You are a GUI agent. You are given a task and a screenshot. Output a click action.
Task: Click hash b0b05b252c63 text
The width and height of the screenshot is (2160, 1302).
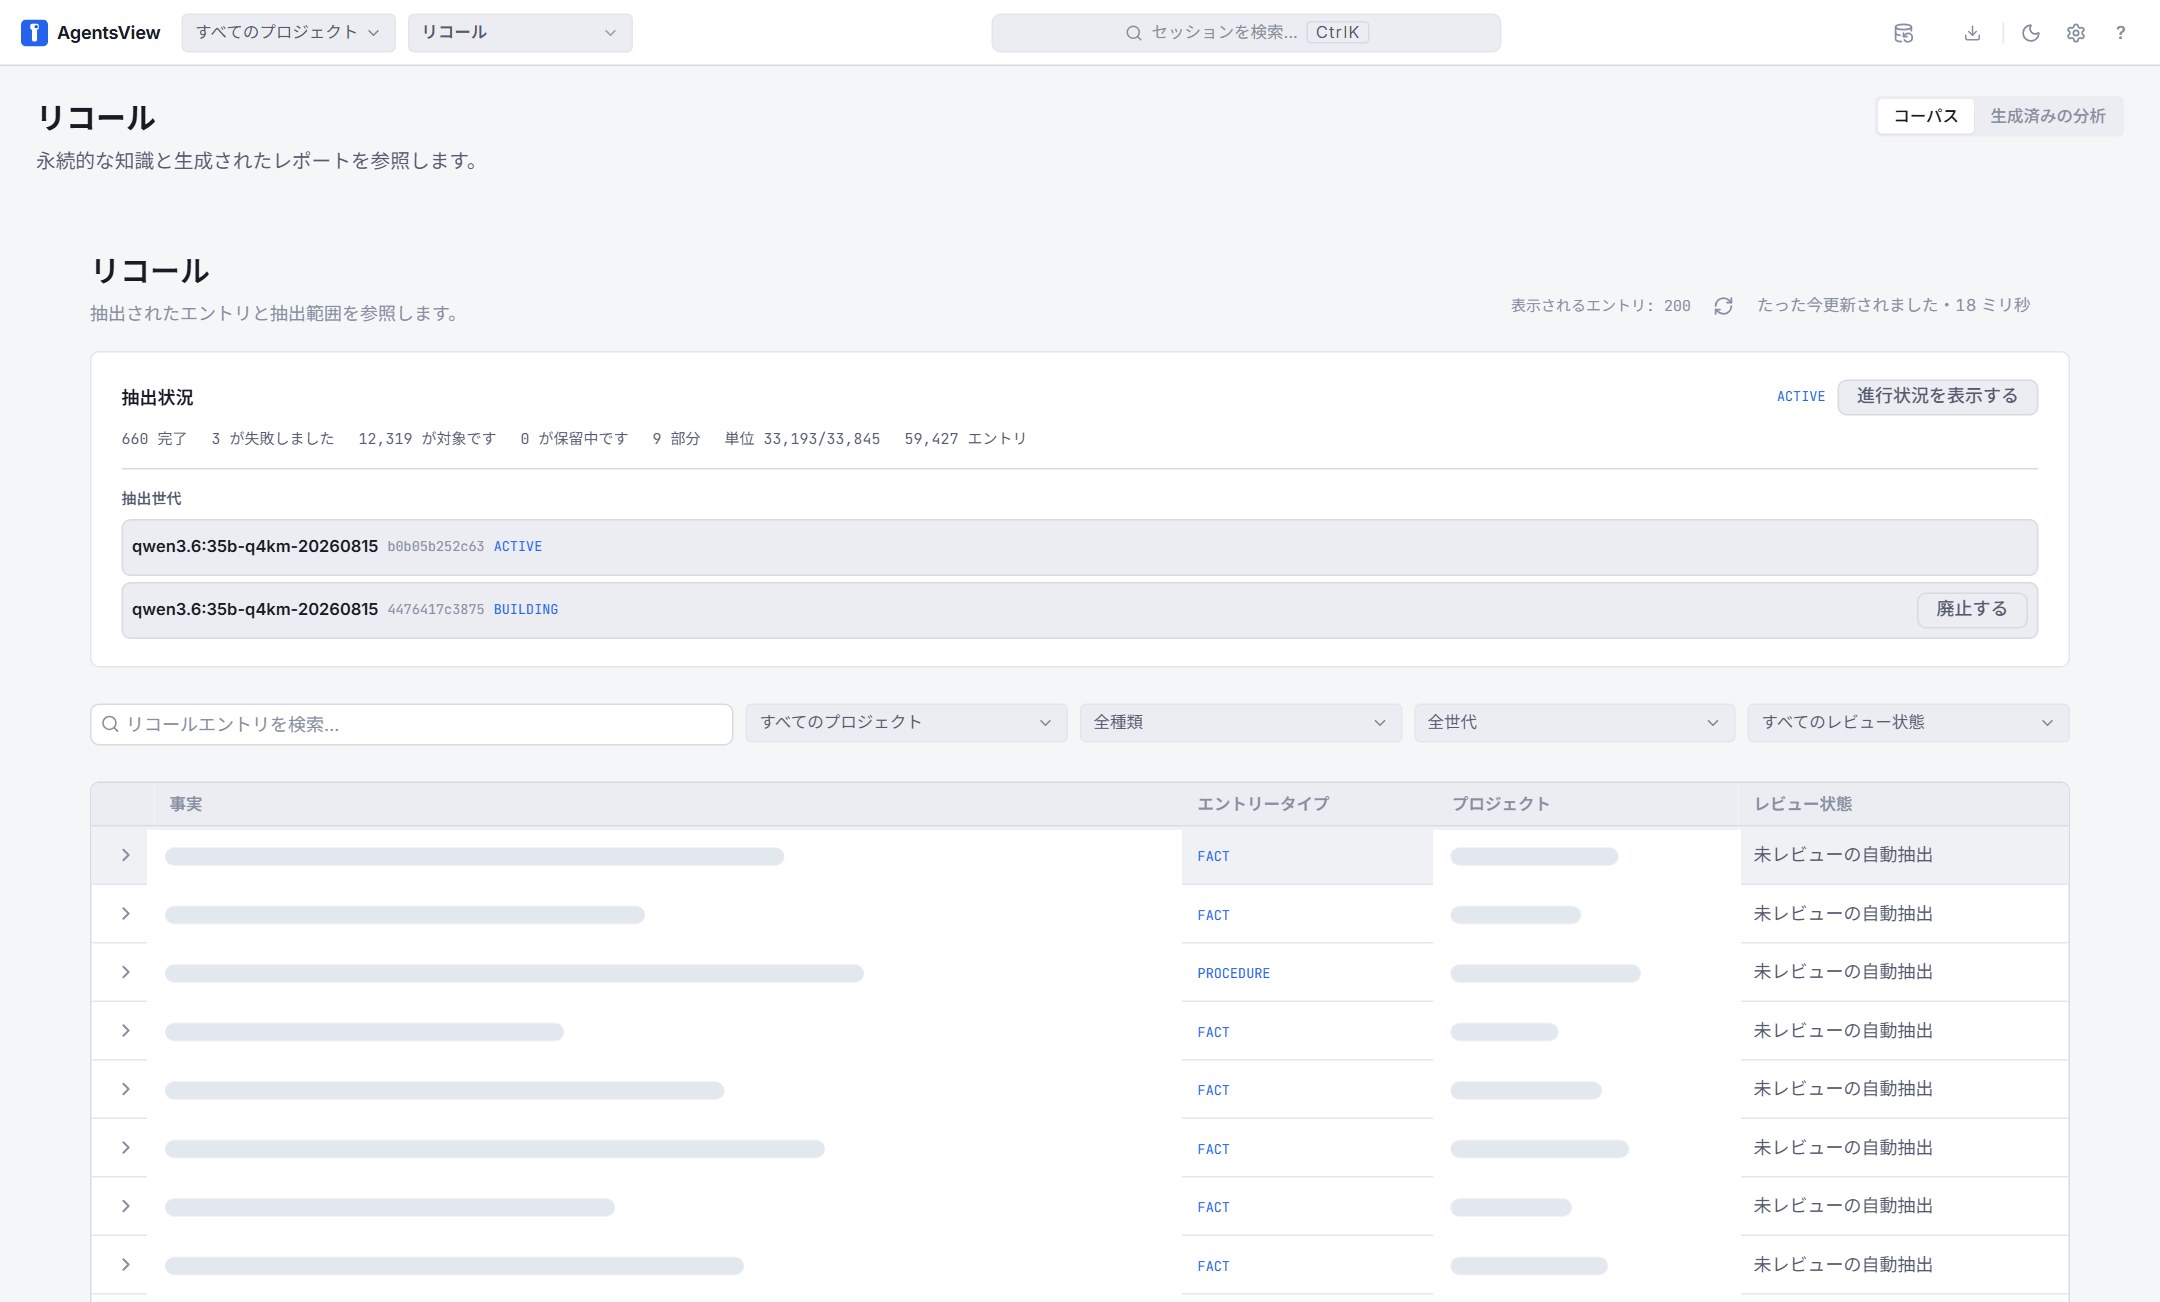(x=435, y=547)
